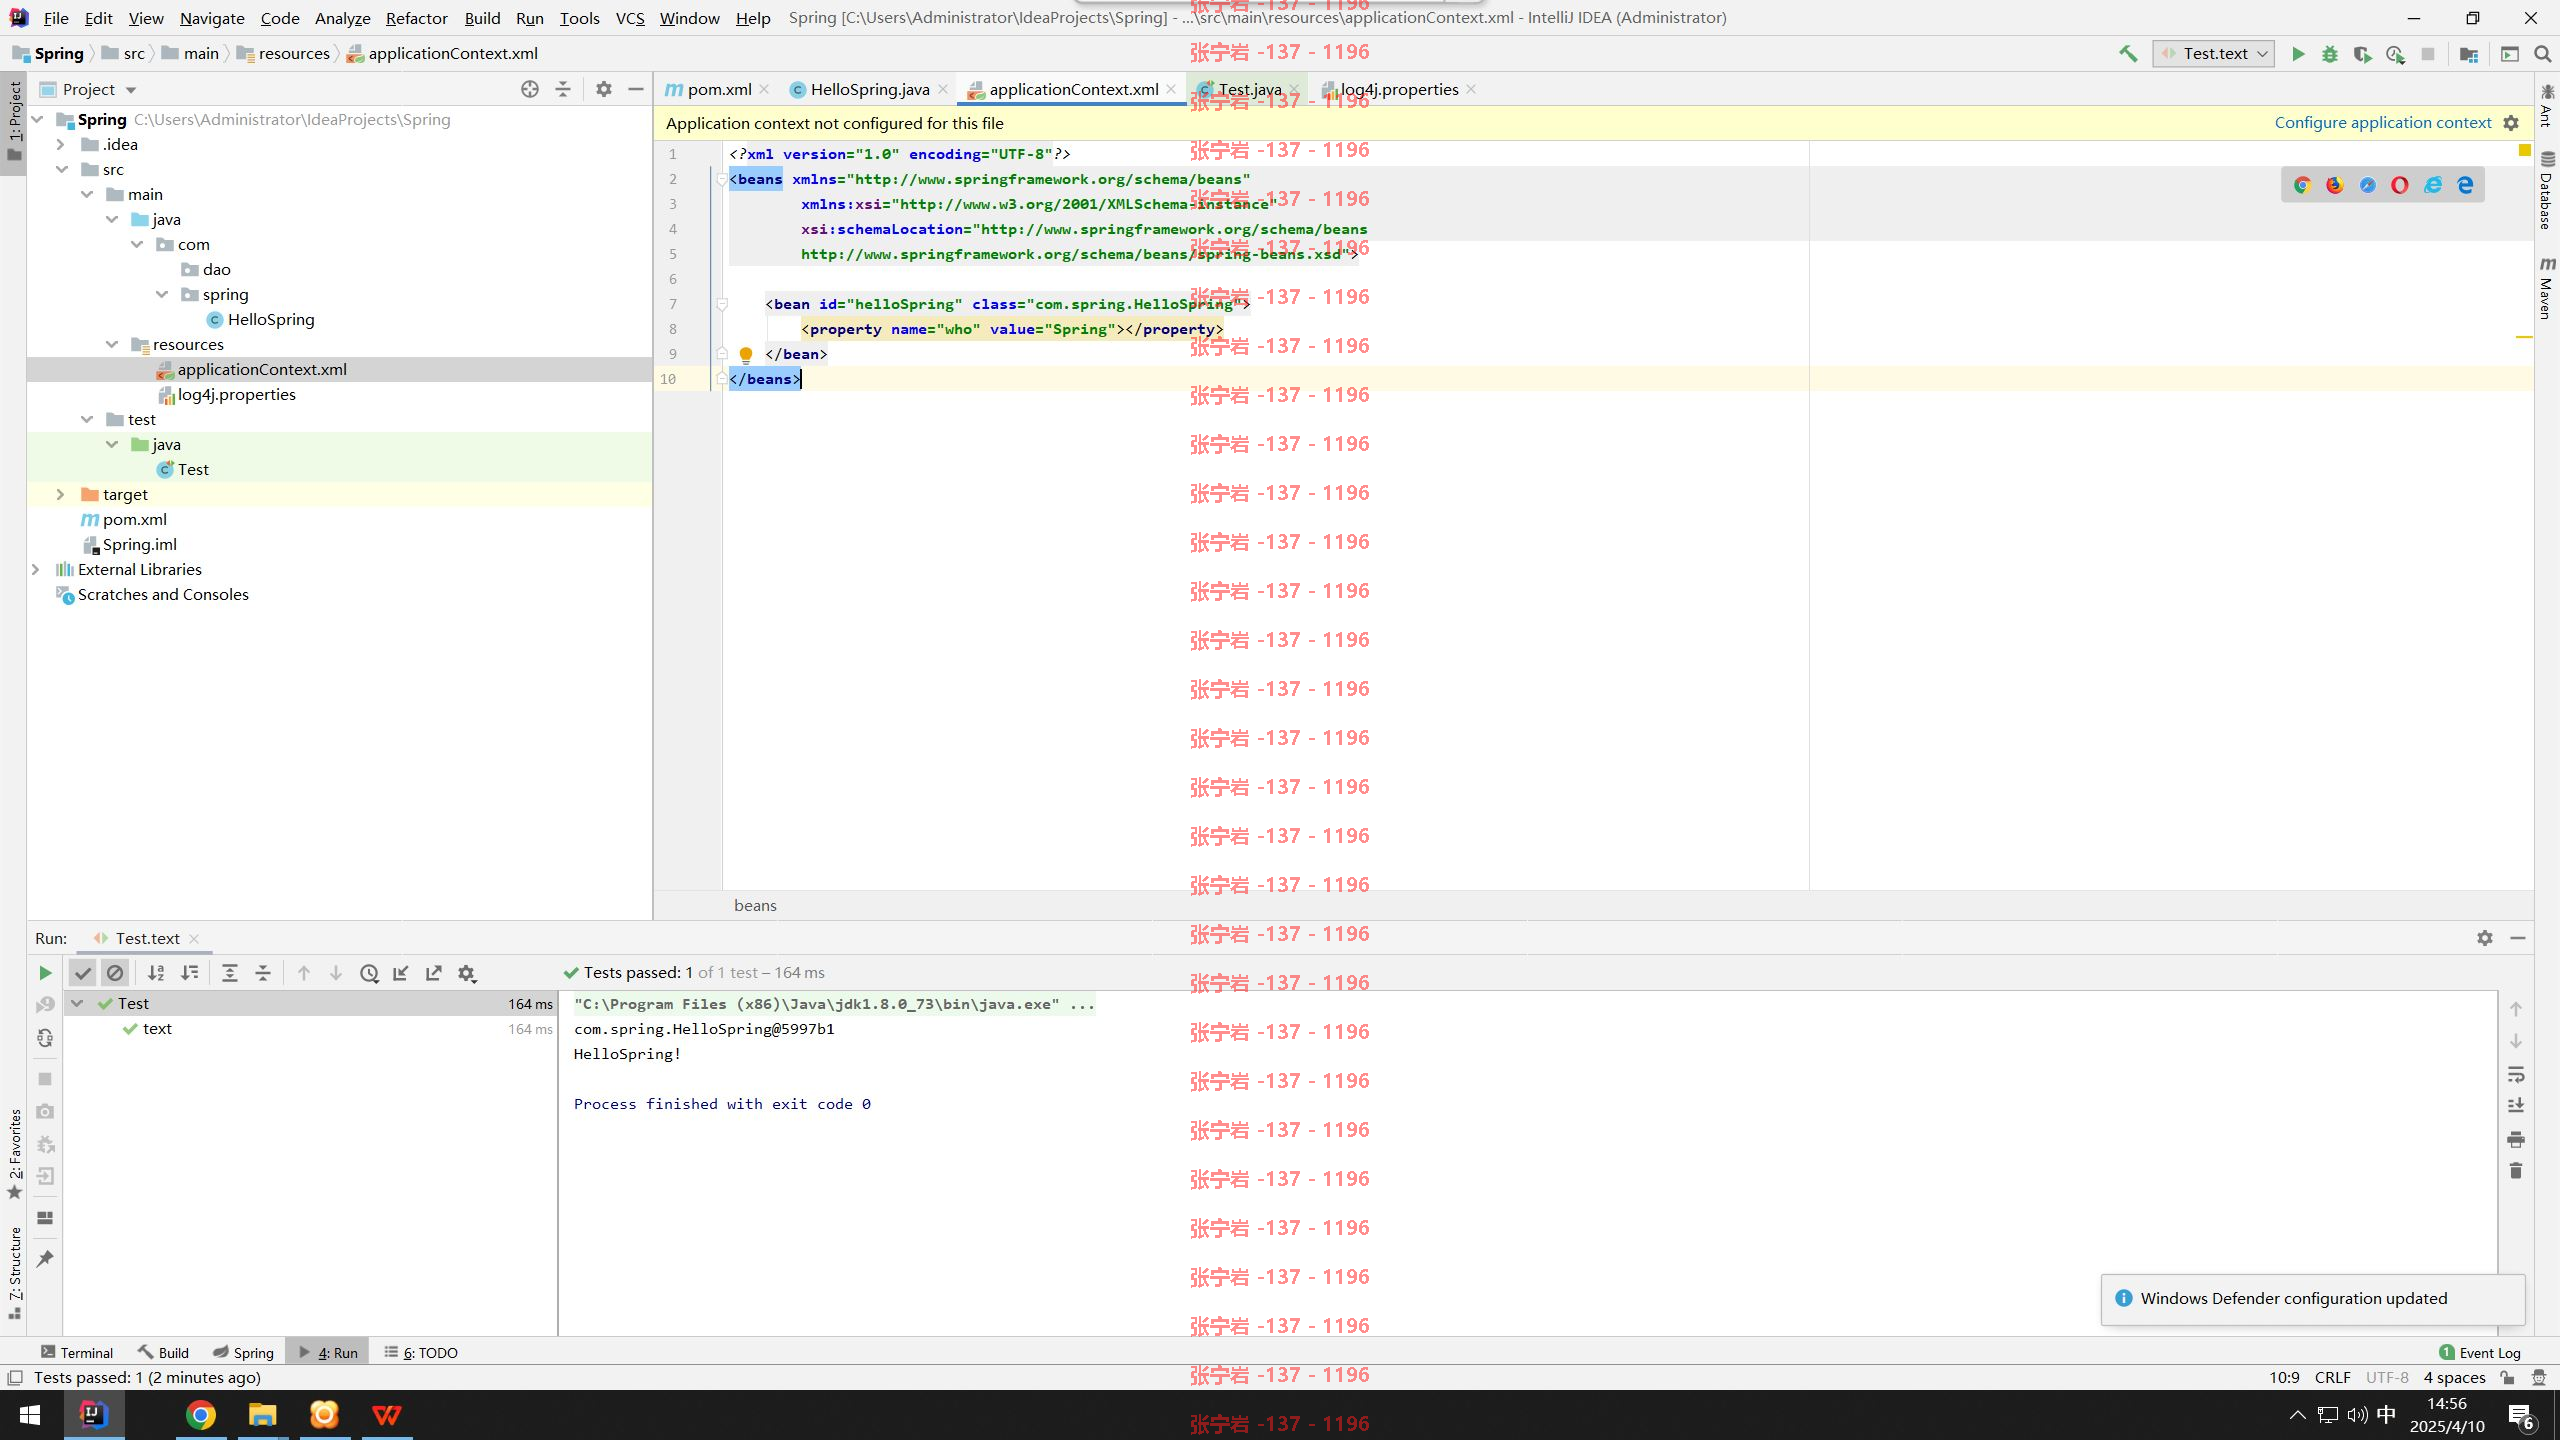
Task: Open preview in Safari browser icon
Action: point(2367,185)
